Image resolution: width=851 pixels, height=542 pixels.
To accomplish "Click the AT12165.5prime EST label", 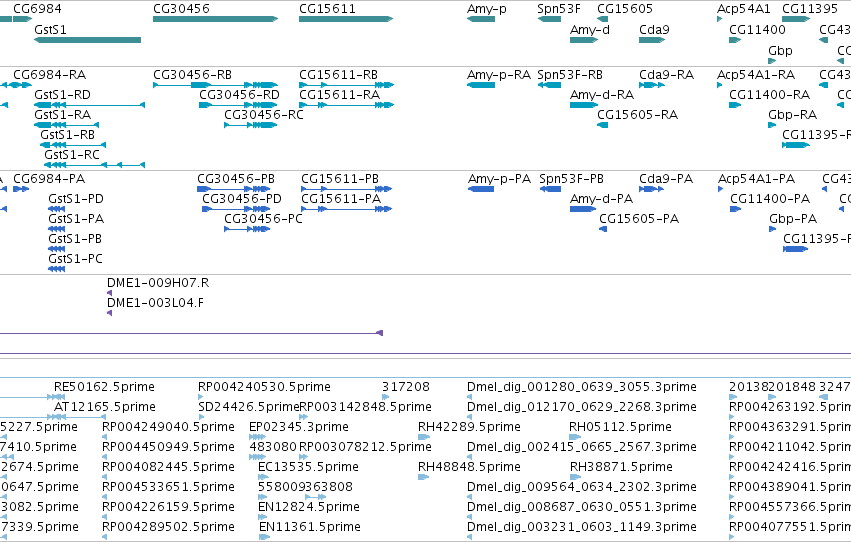I will pyautogui.click(x=105, y=407).
